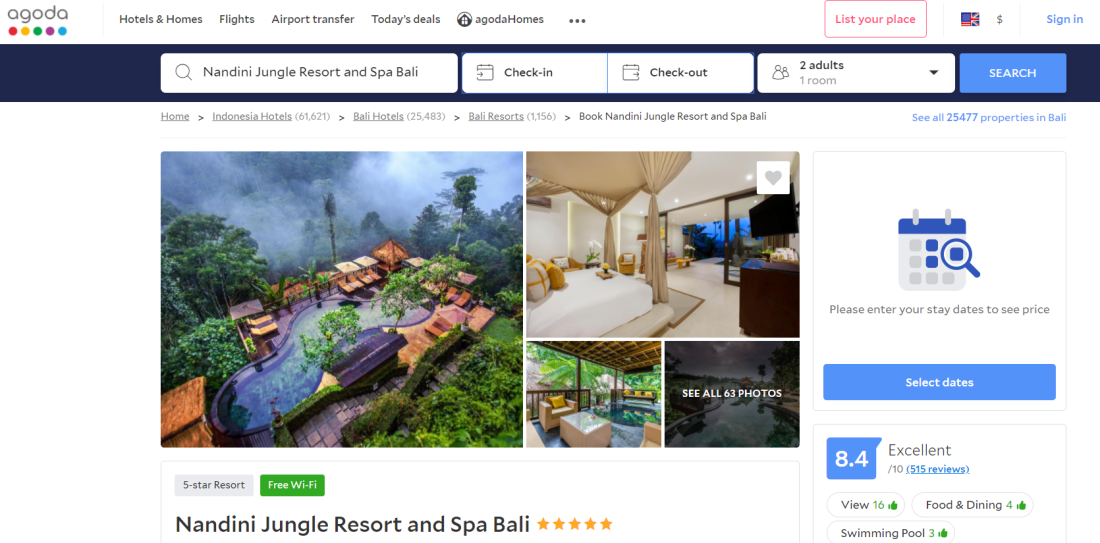This screenshot has height=543, width=1100.
Task: Click the agodaHomes house icon
Action: (x=464, y=20)
